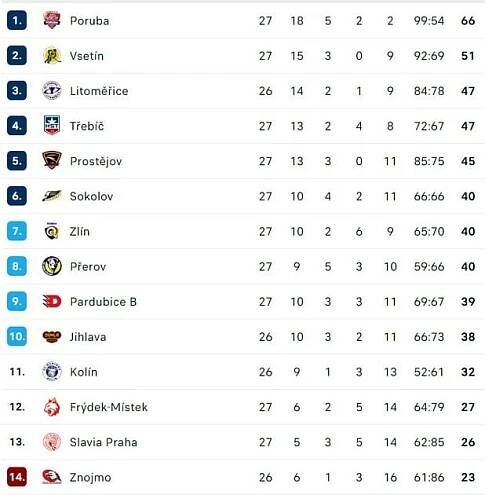Click the Pardubice B logo

[52, 301]
